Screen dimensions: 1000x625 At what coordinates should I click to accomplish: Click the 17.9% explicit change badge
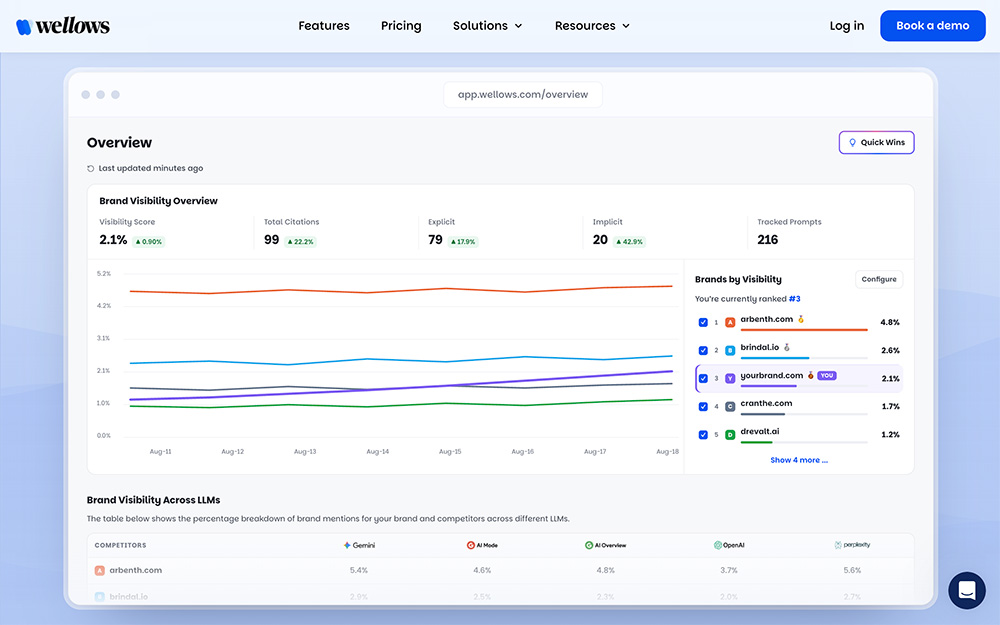pyautogui.click(x=463, y=242)
